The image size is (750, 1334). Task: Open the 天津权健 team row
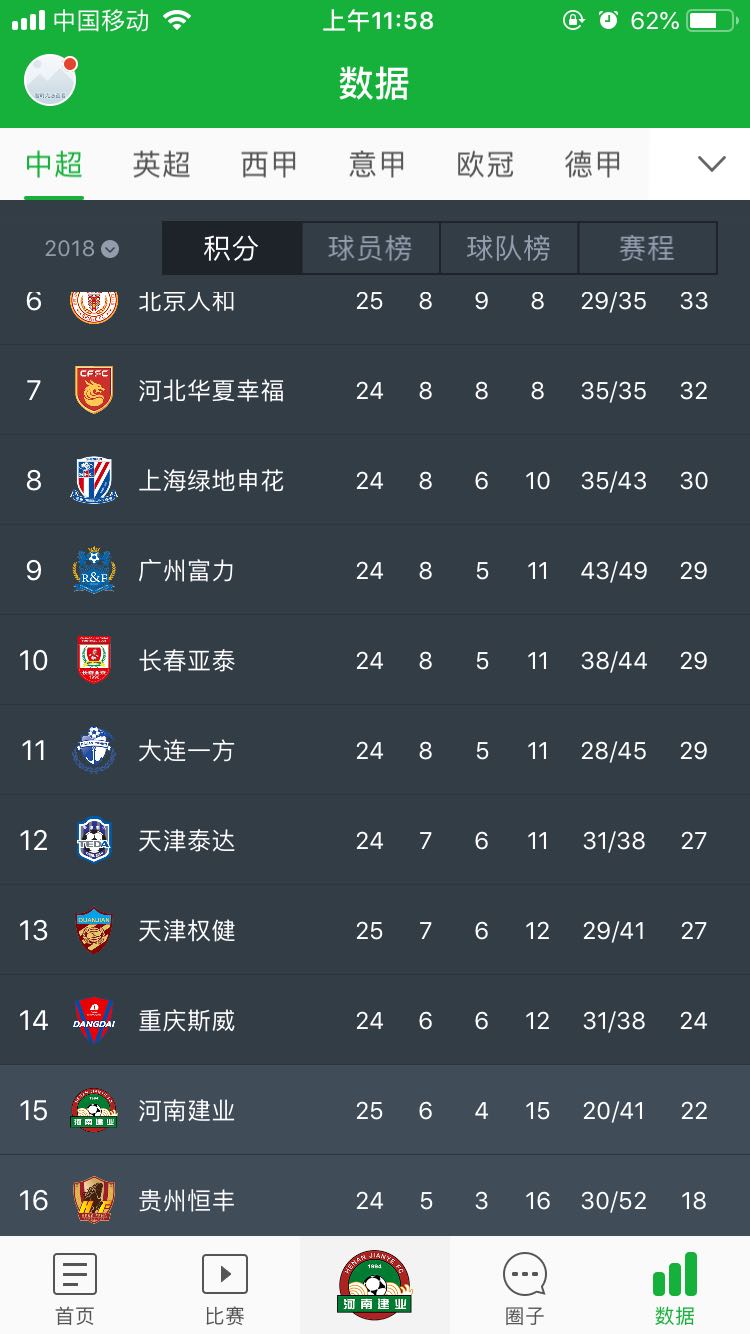pyautogui.click(x=375, y=930)
